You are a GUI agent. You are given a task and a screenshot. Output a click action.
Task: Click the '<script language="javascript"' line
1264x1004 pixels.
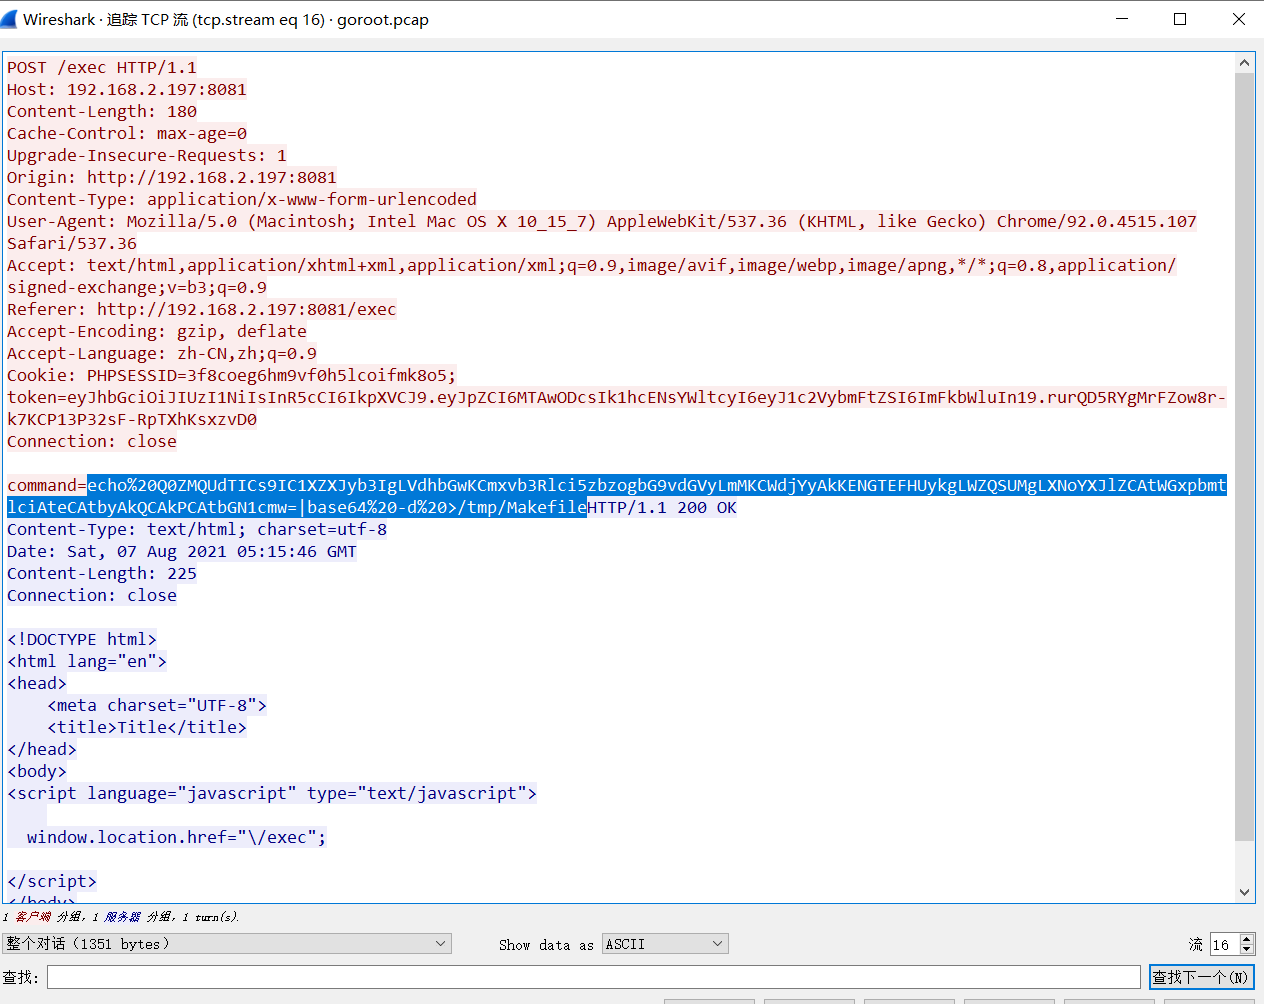coord(272,793)
